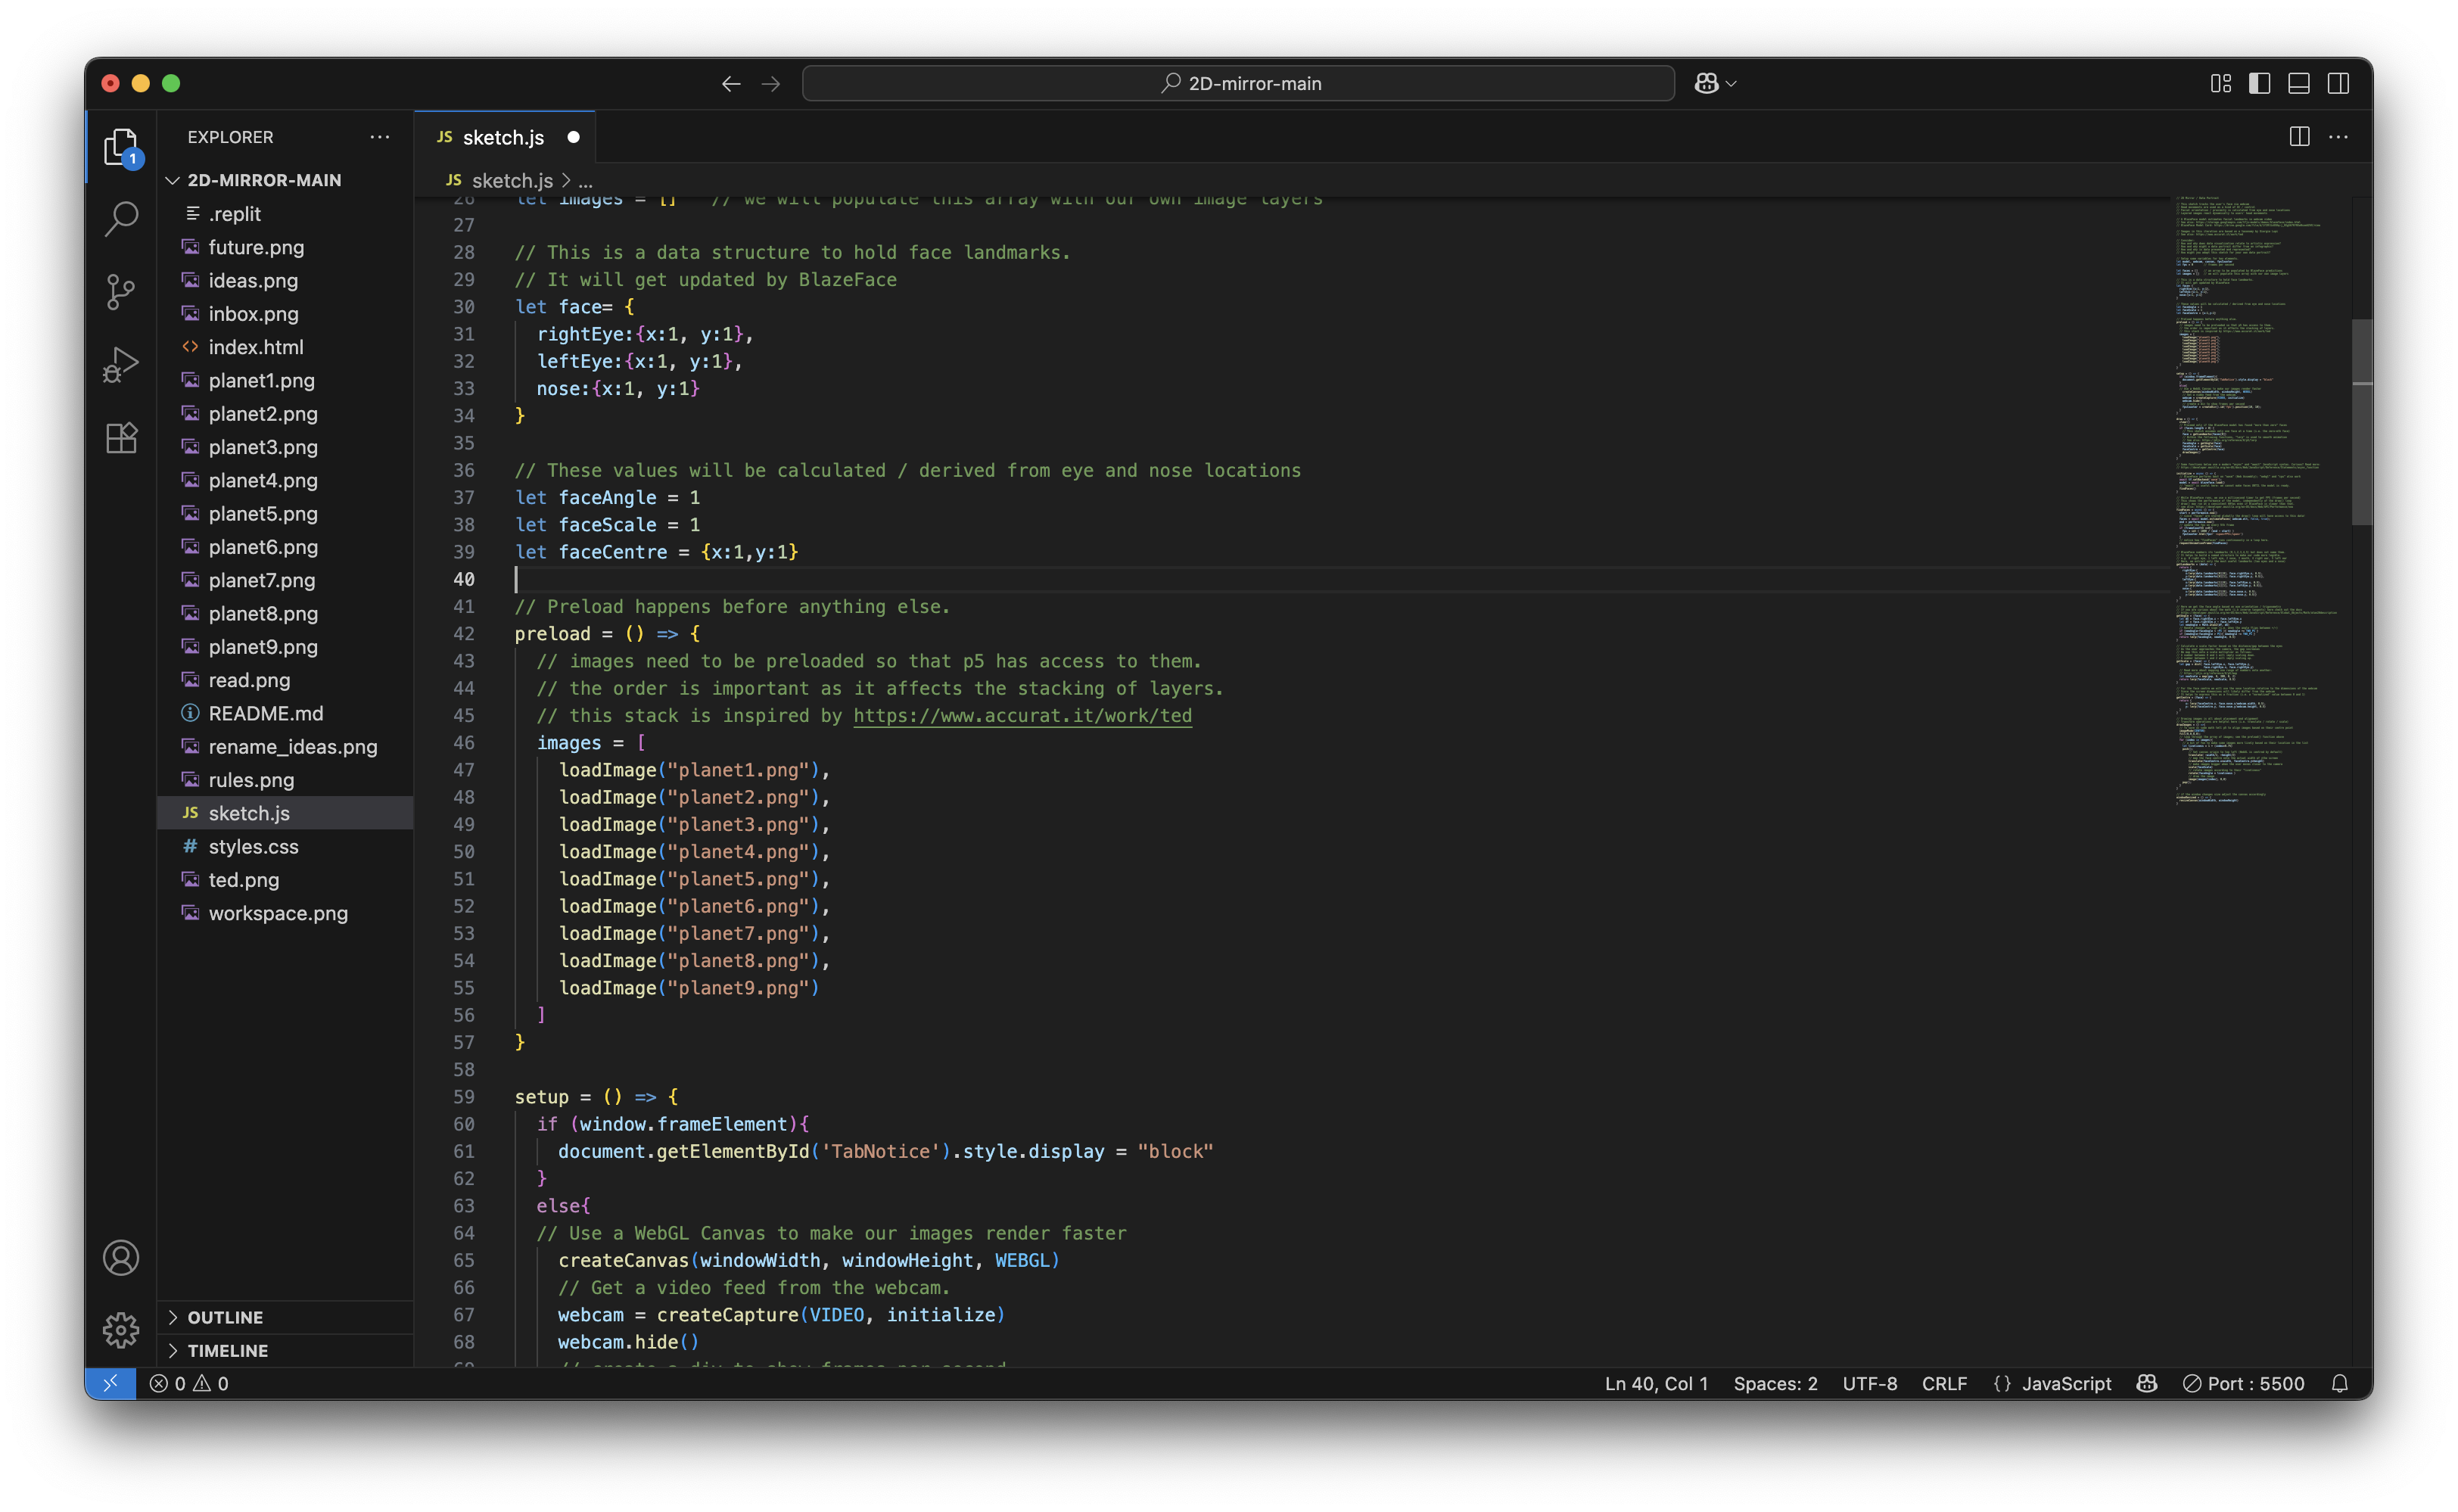Open the Run and Debug view

coord(120,365)
